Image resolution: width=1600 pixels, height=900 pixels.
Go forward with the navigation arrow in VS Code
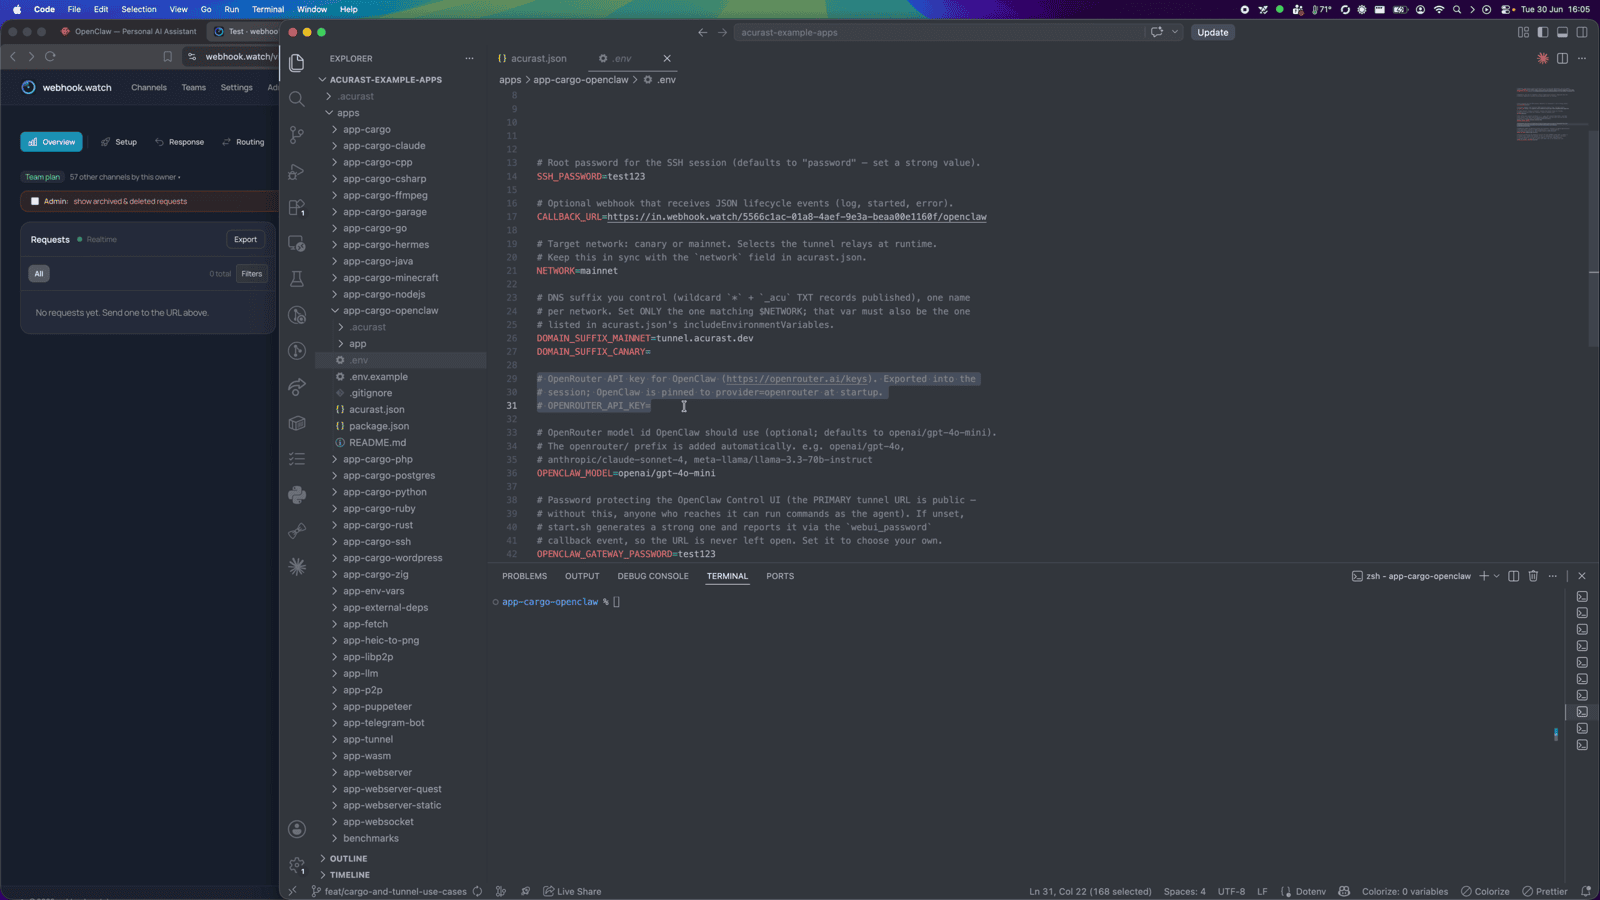723,32
